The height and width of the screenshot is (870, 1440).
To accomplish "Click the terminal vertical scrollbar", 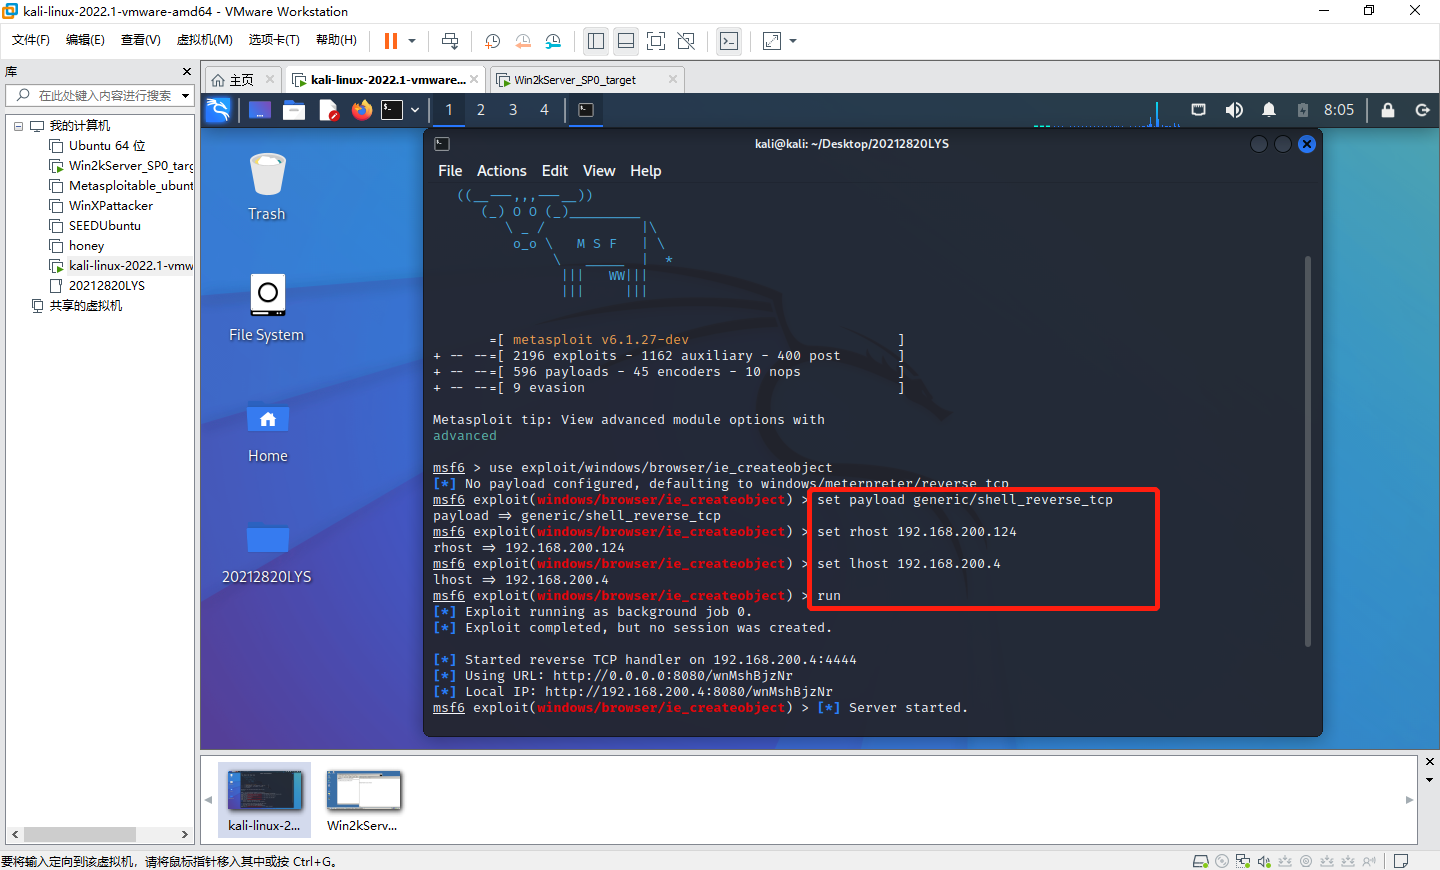I will pyautogui.click(x=1308, y=450).
